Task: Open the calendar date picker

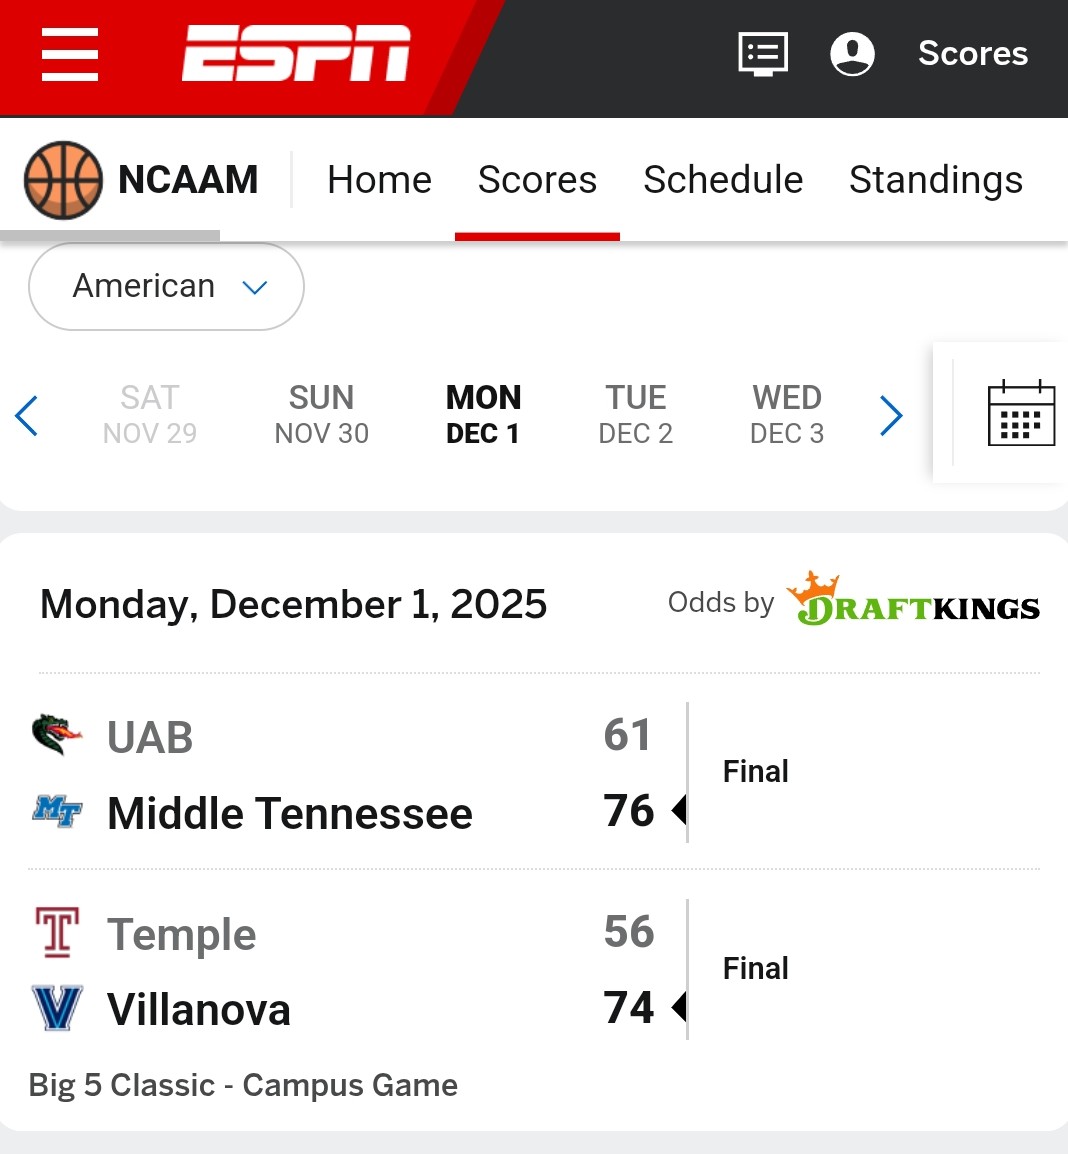Action: click(1020, 413)
